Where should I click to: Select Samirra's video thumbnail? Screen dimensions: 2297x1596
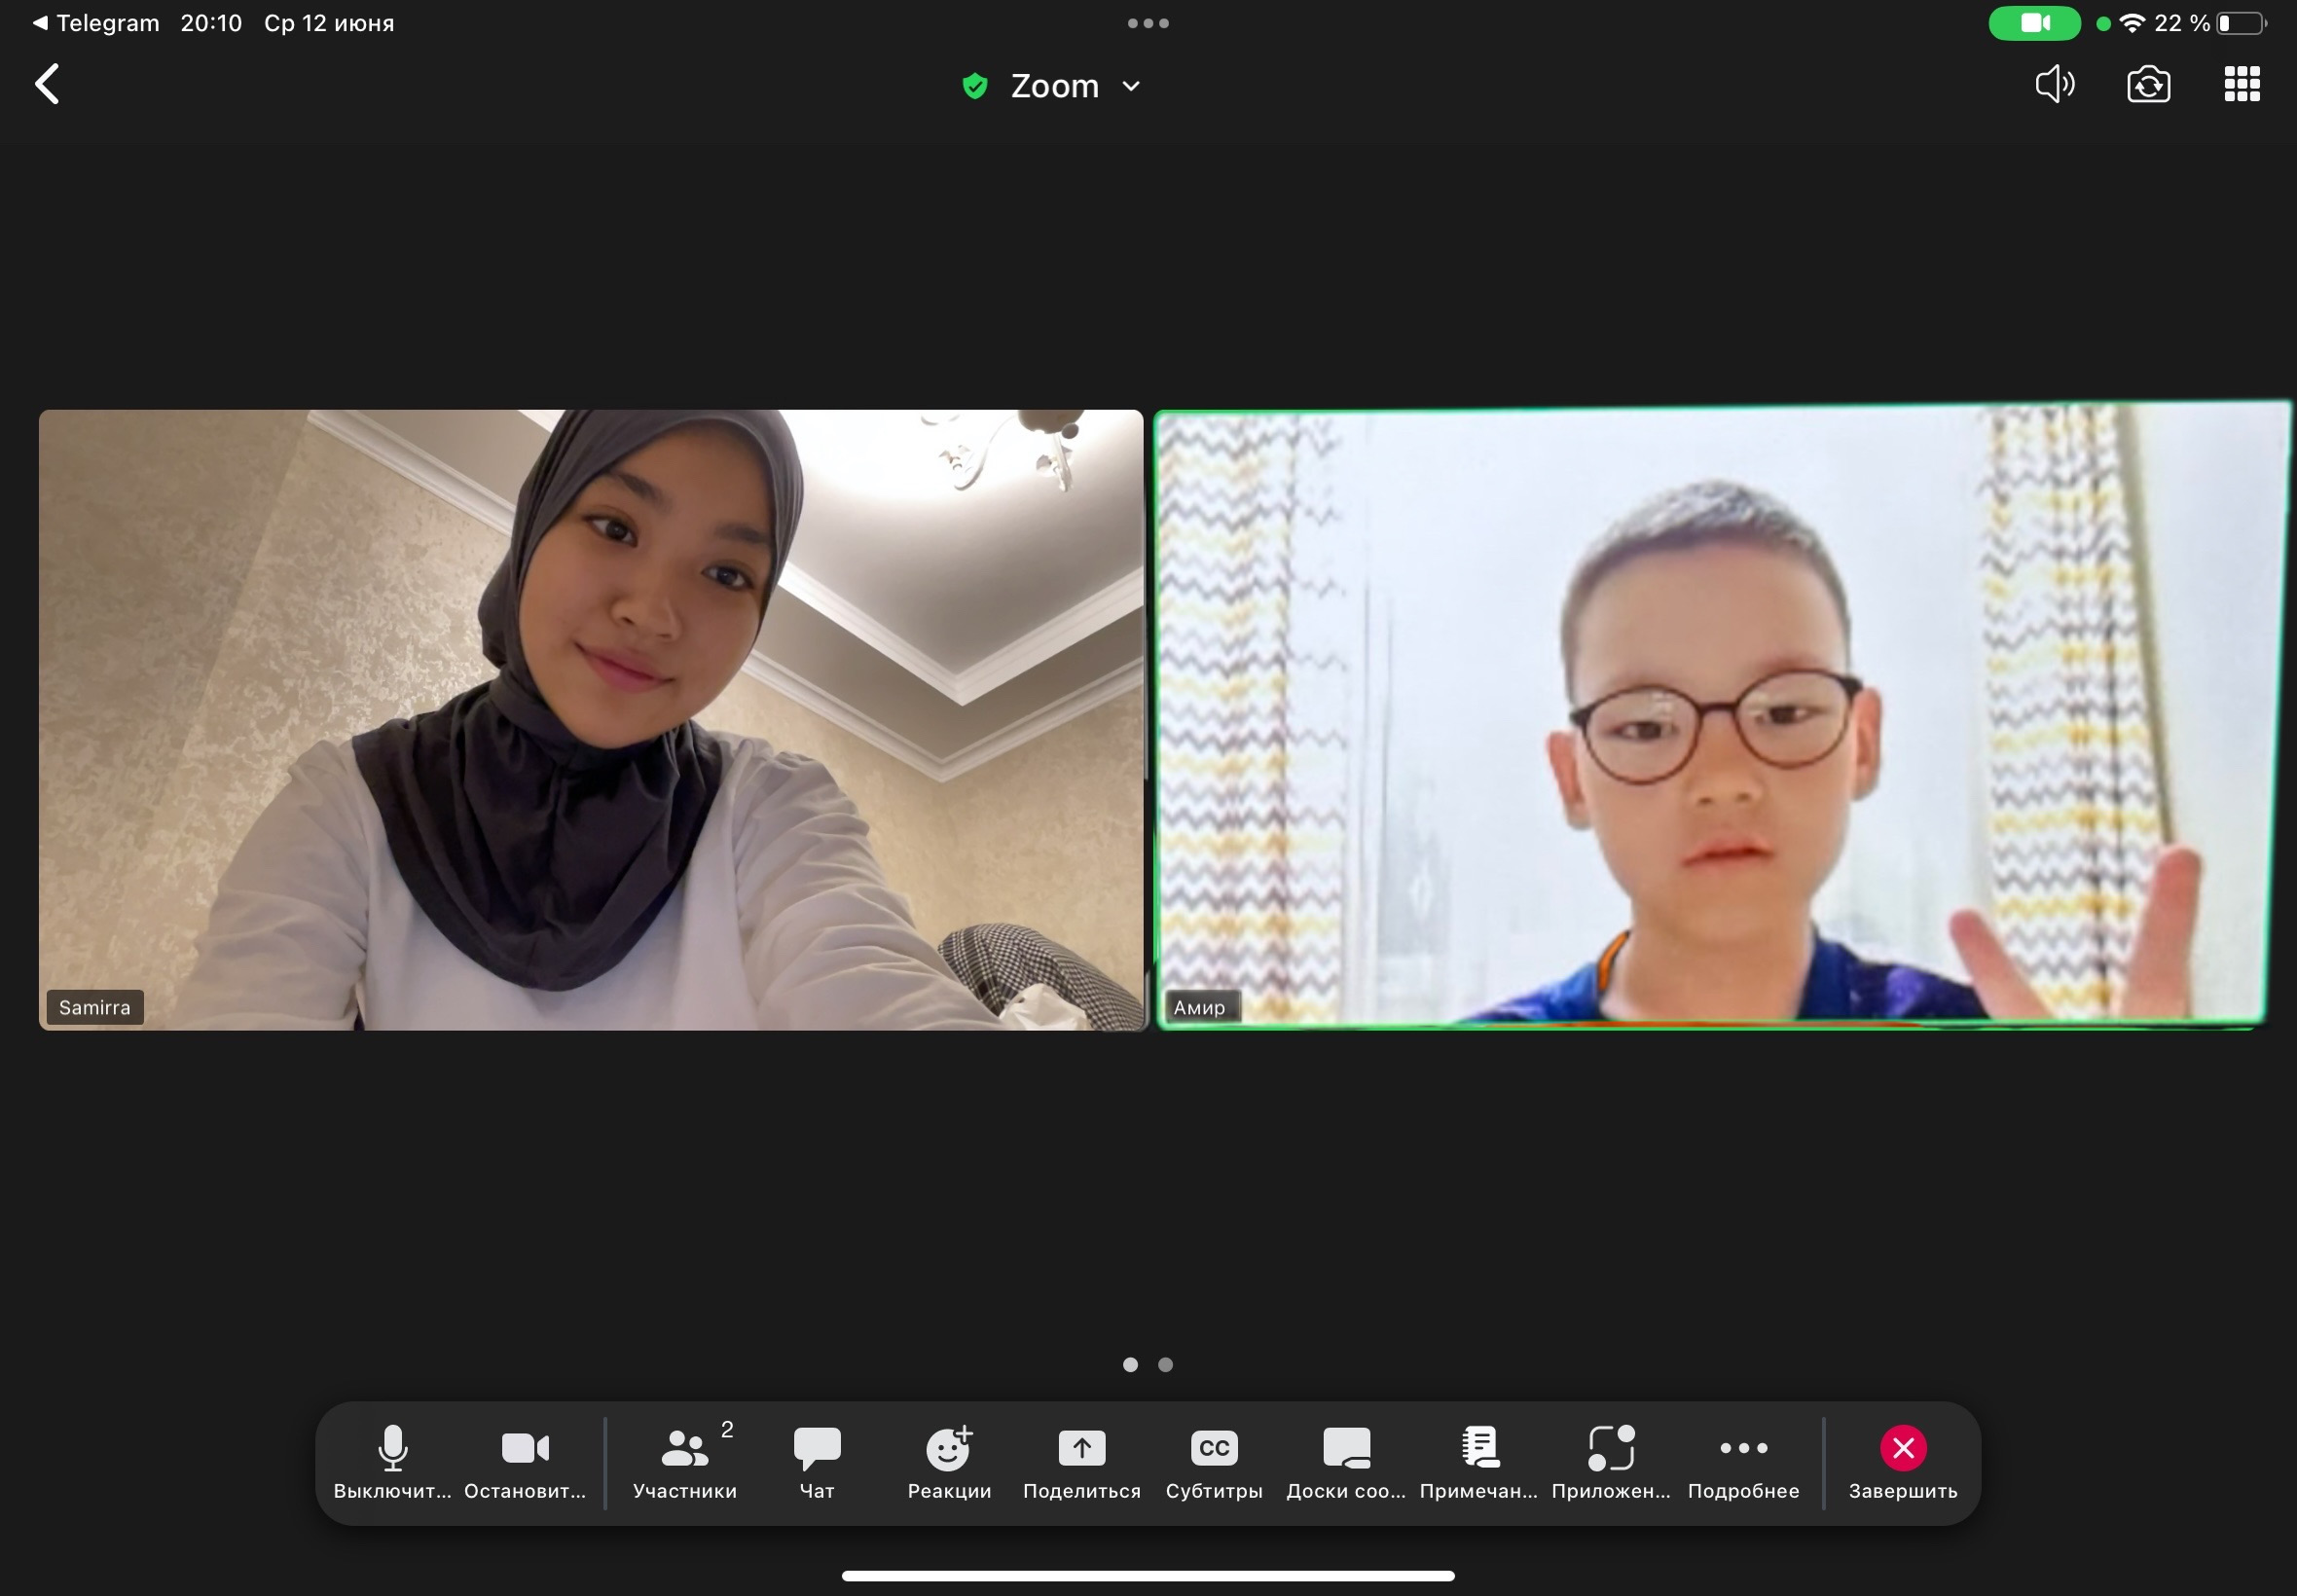590,719
